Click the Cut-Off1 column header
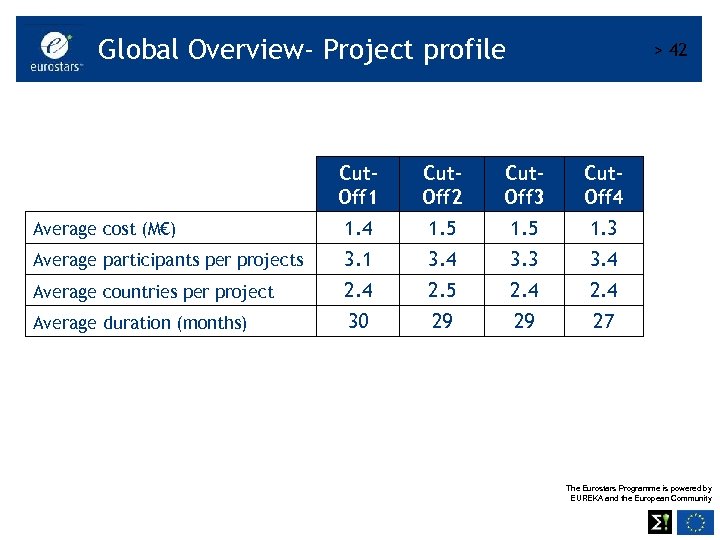The width and height of the screenshot is (720, 540). click(x=358, y=184)
